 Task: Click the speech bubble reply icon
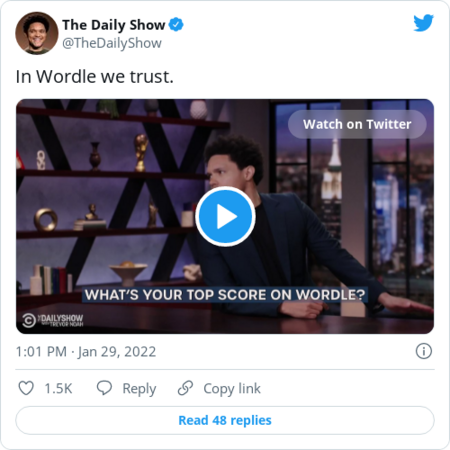104,388
